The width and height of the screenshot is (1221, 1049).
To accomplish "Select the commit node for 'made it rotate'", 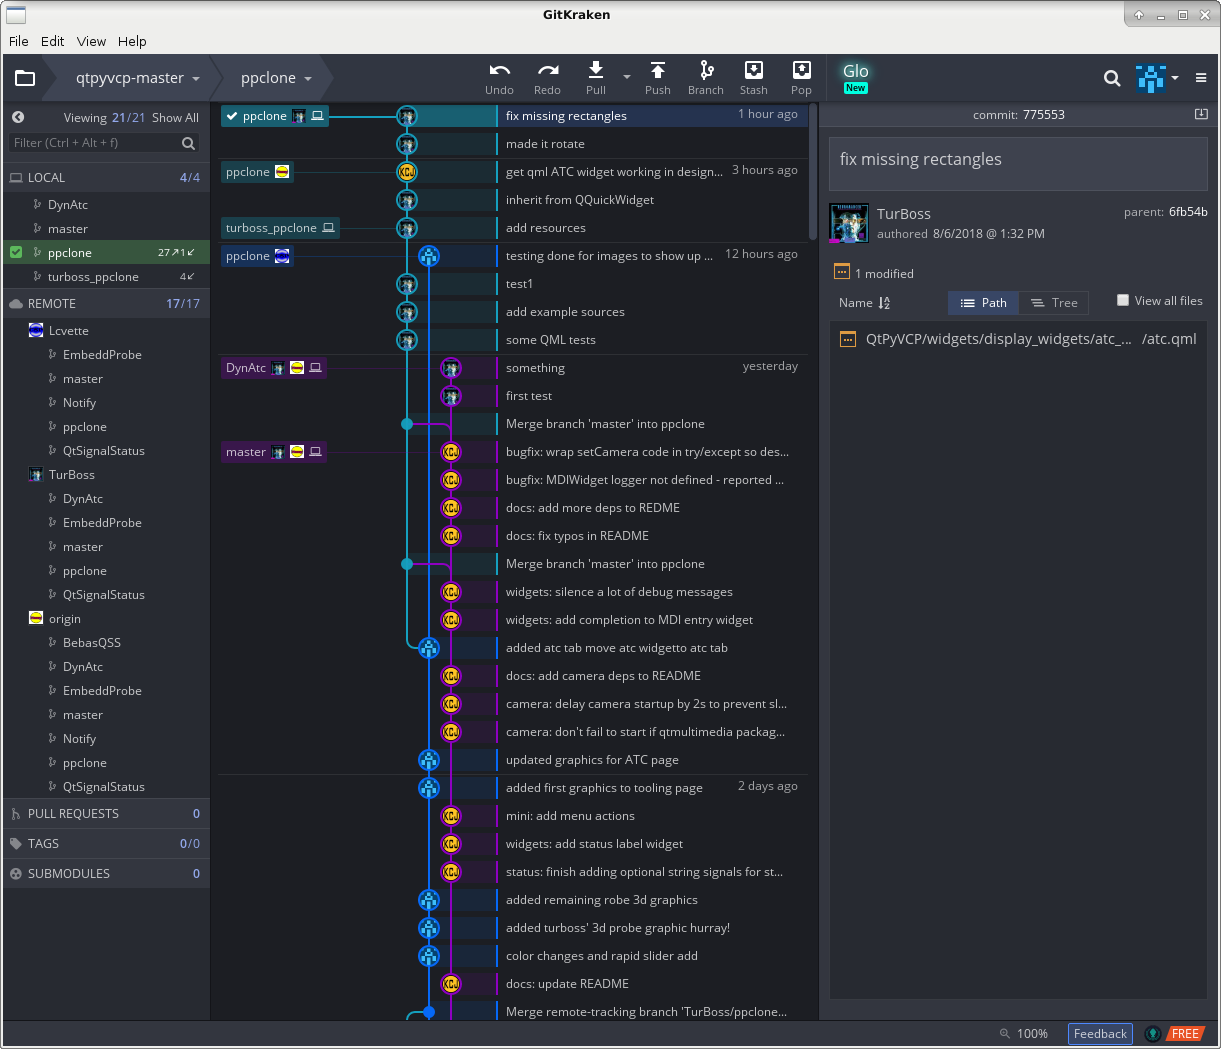I will 407,144.
